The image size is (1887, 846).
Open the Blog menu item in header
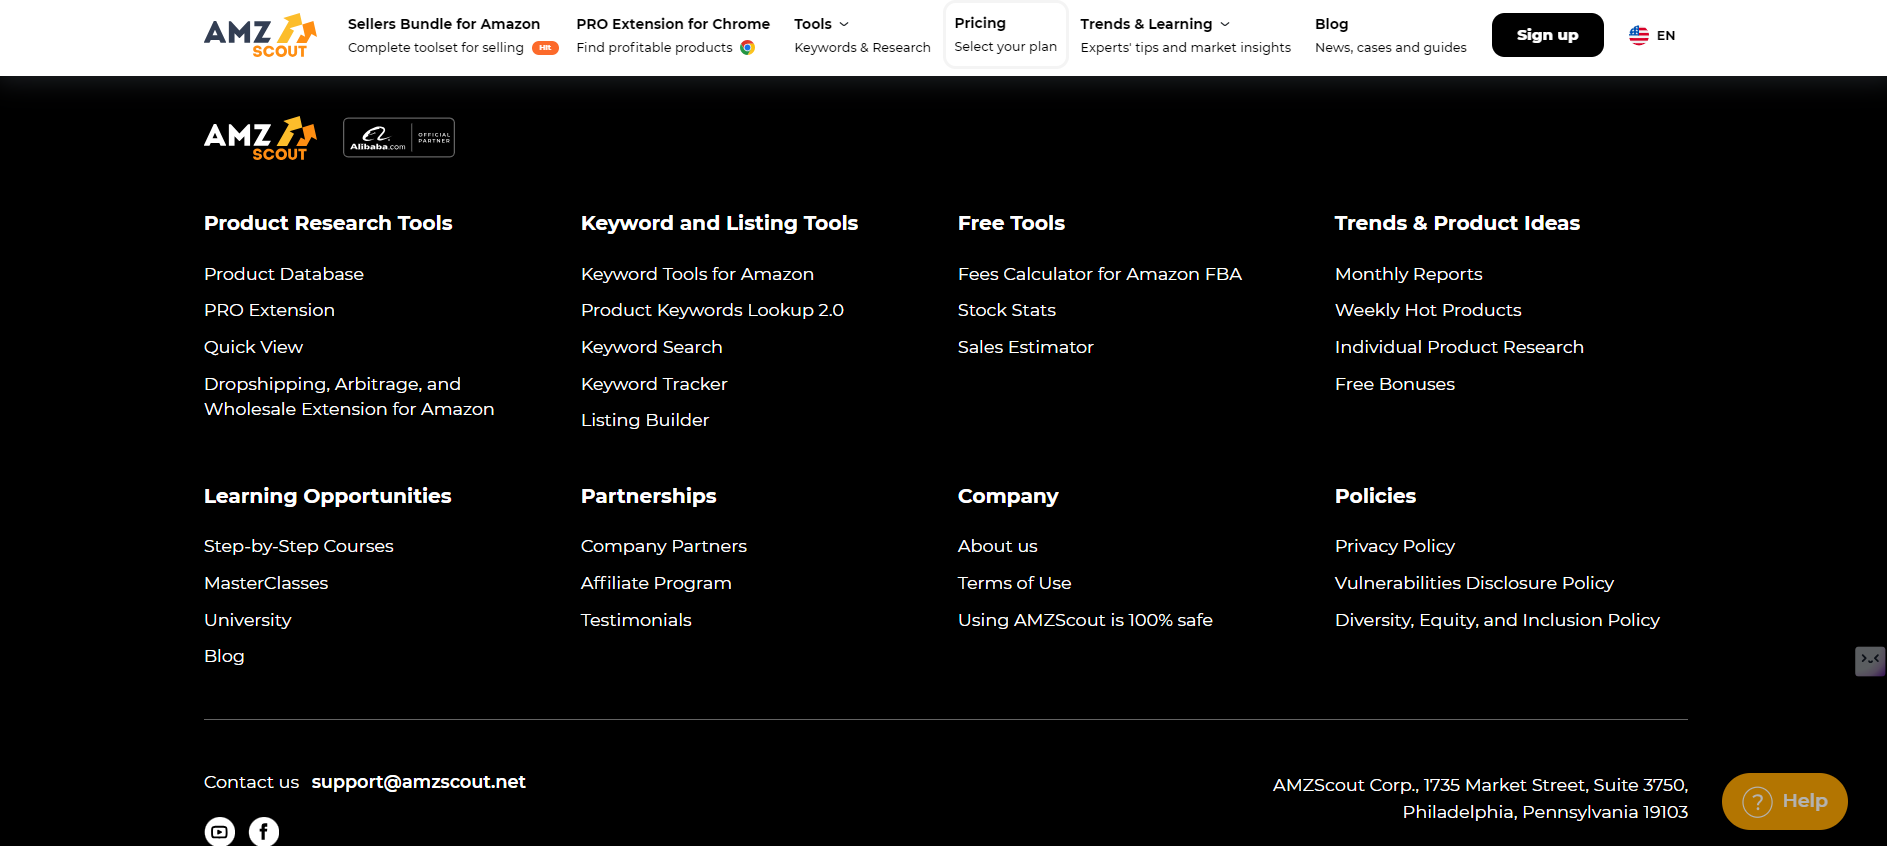1391,35
